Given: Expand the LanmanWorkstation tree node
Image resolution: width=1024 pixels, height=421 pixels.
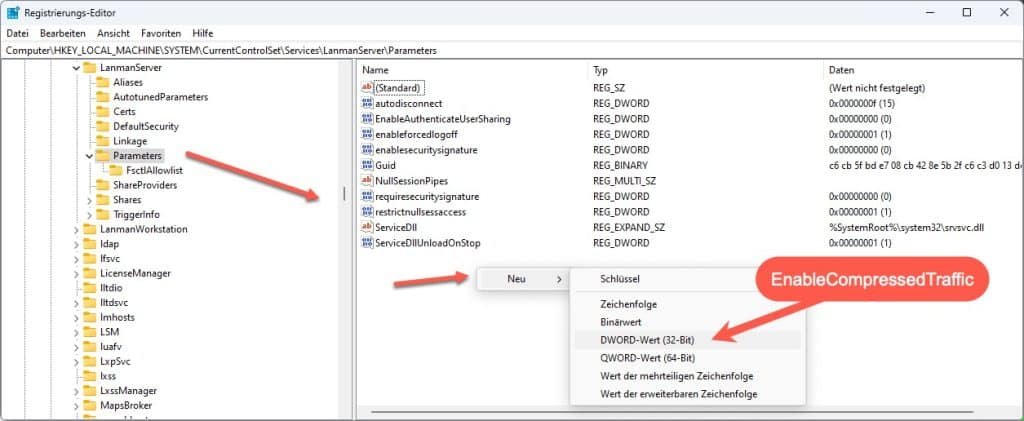Looking at the screenshot, I should point(76,229).
